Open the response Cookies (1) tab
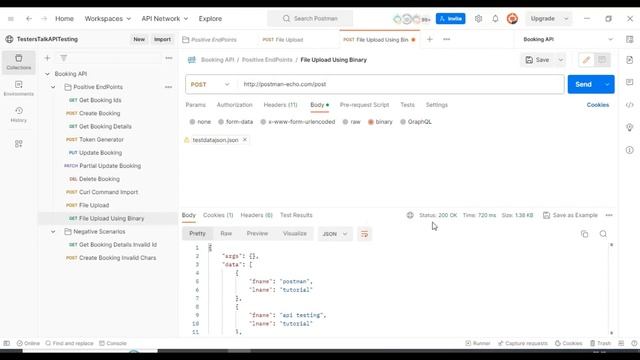Image resolution: width=640 pixels, height=360 pixels. click(218, 215)
